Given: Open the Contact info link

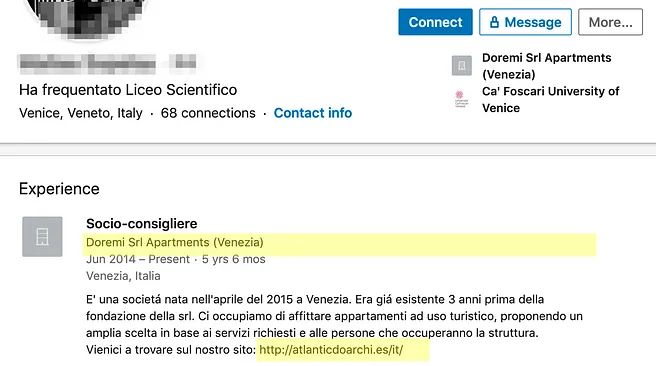Looking at the screenshot, I should (313, 113).
